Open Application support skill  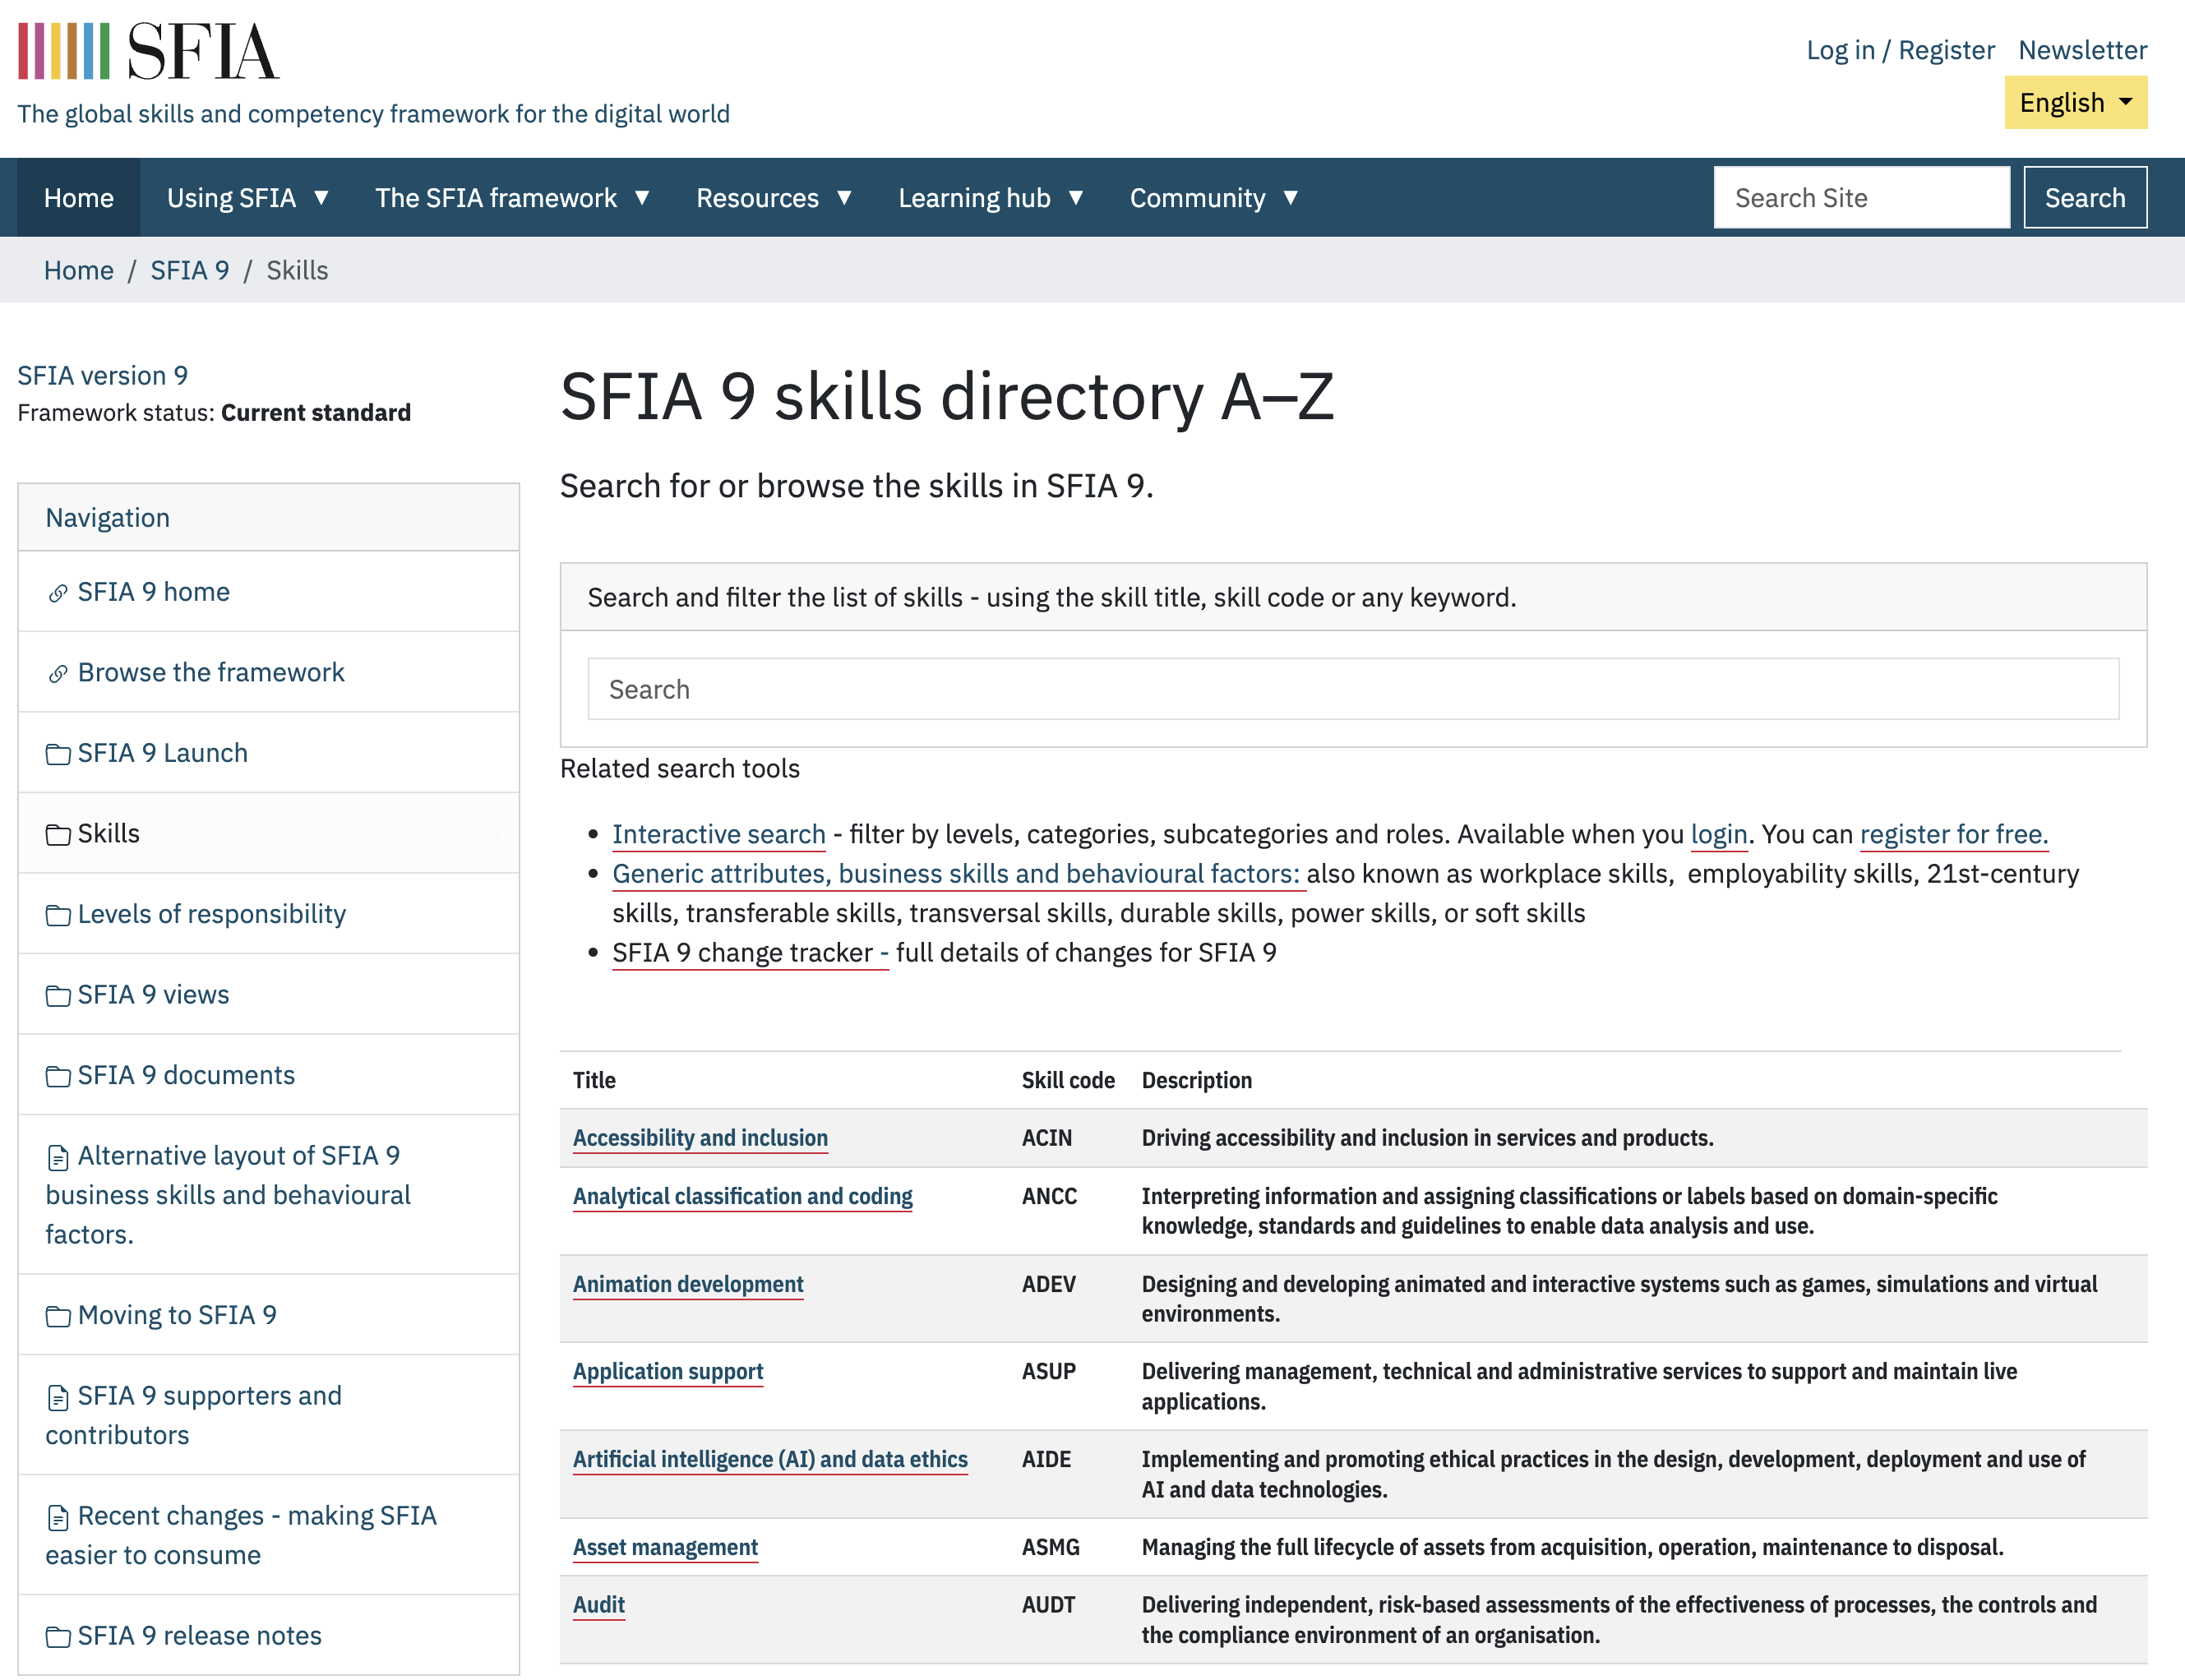pyautogui.click(x=668, y=1371)
